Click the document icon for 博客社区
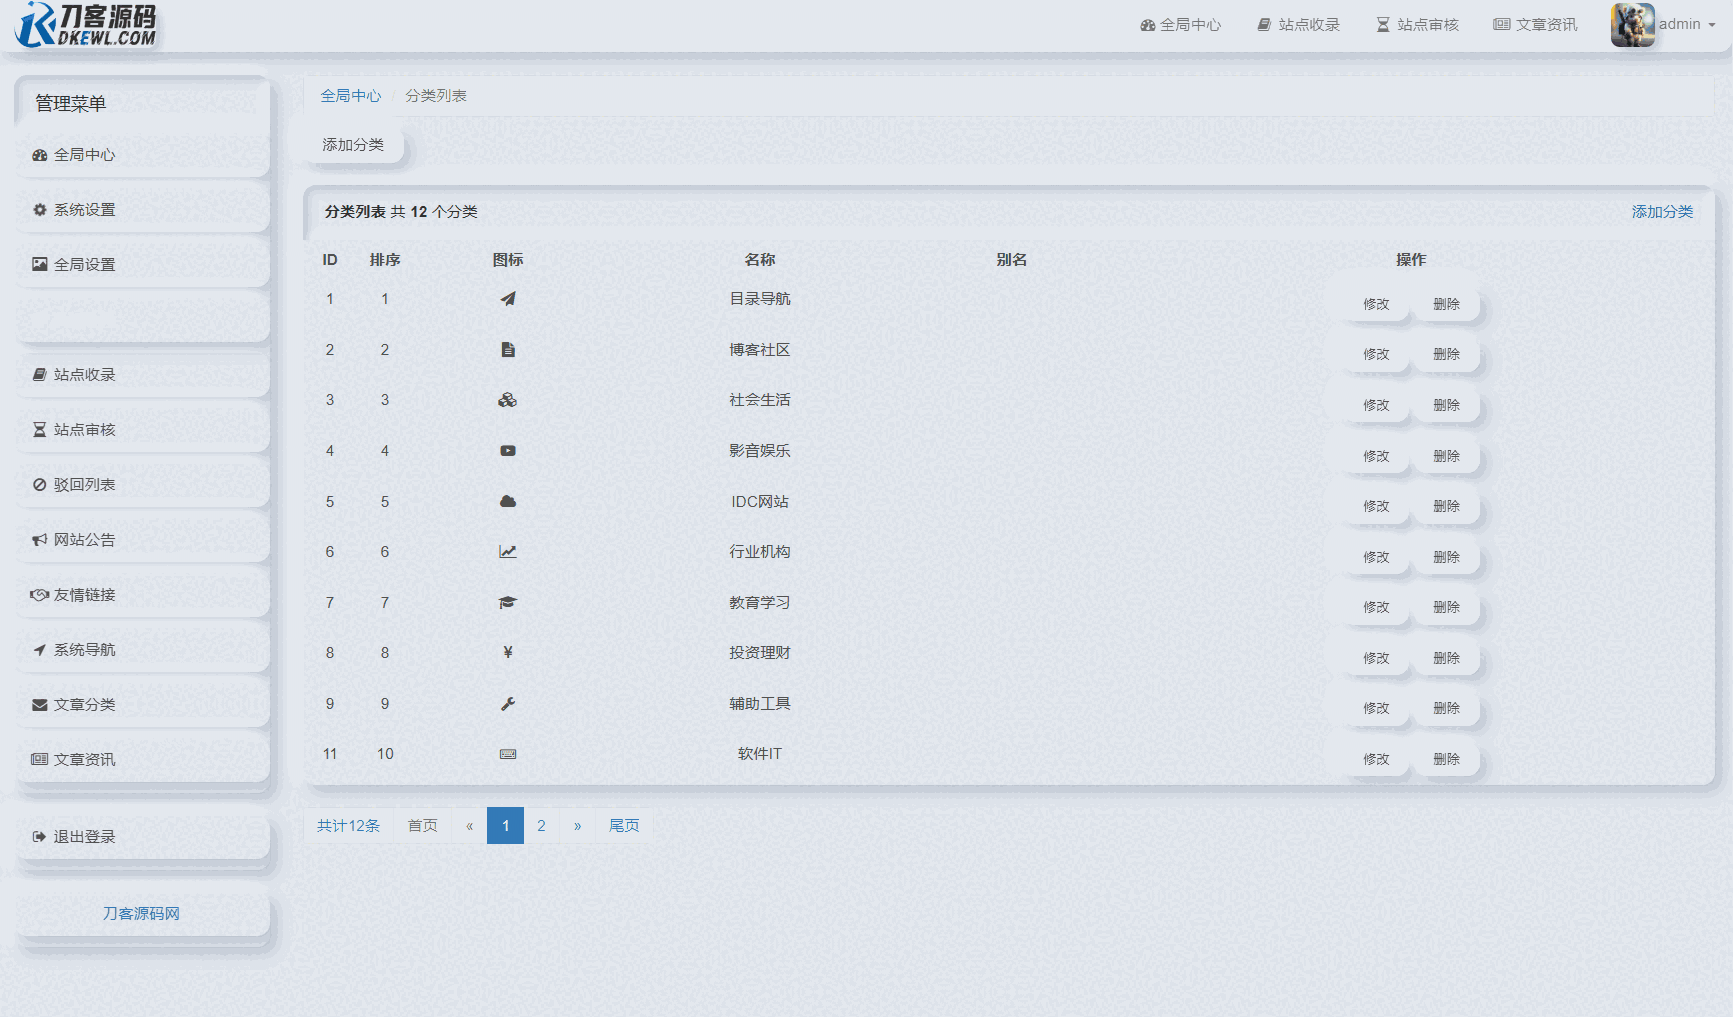The image size is (1733, 1017). click(x=508, y=350)
